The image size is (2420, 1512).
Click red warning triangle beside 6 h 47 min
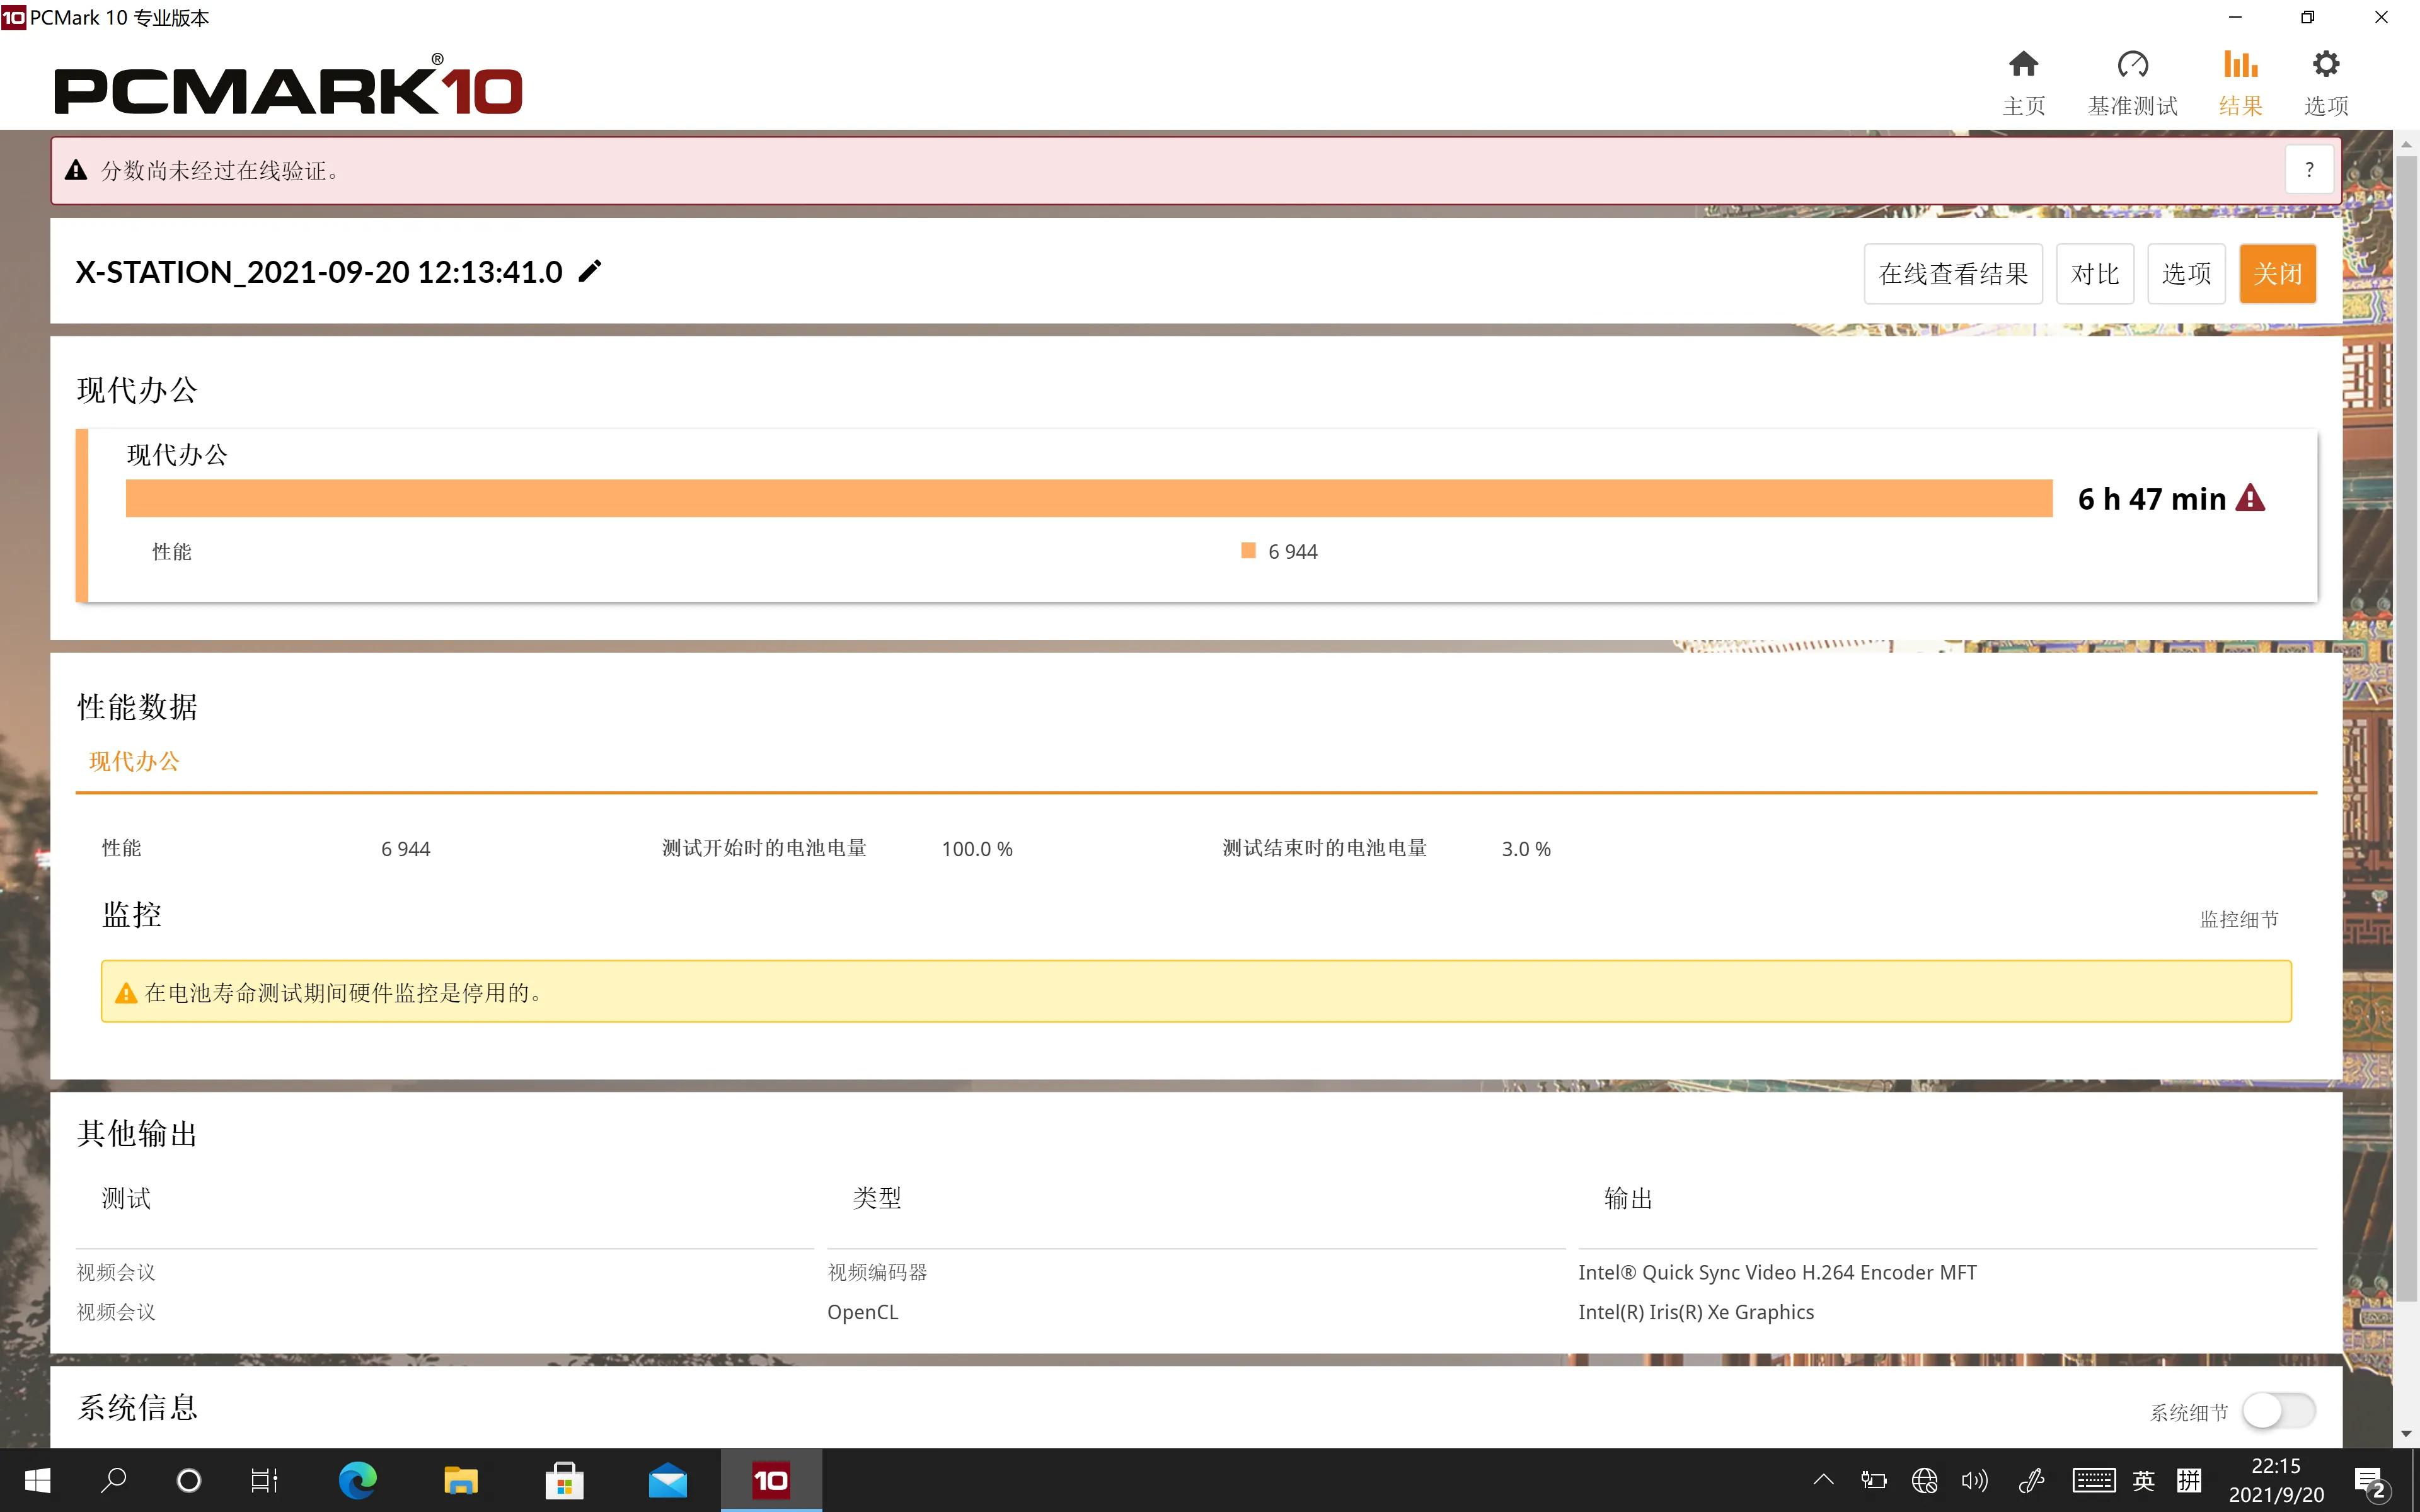tap(2250, 498)
